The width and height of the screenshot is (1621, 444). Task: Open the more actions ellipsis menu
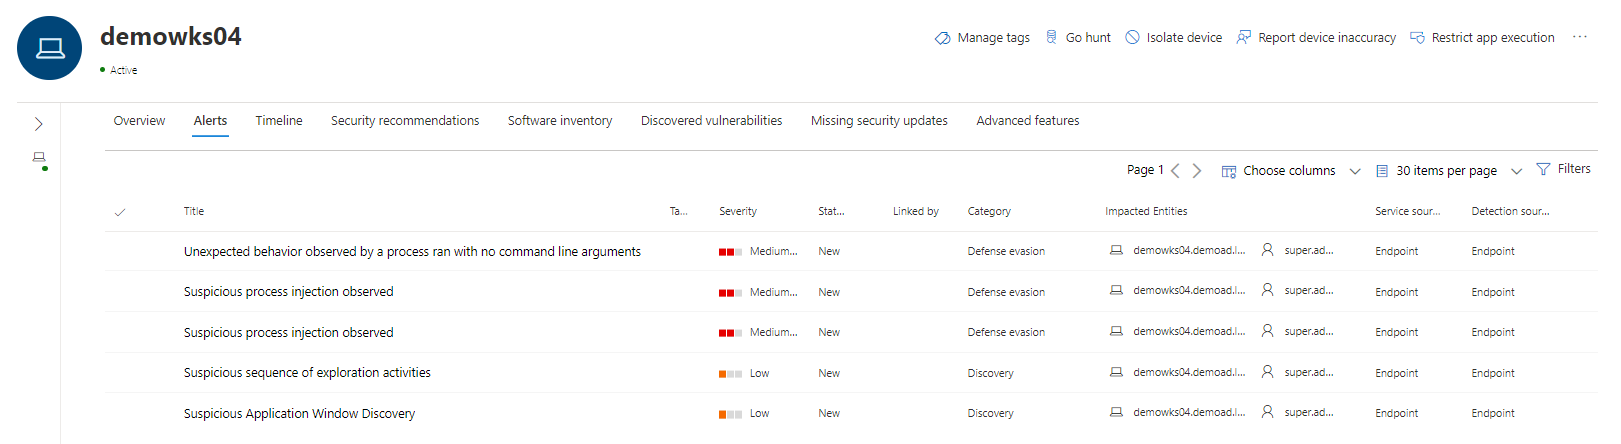coord(1579,37)
